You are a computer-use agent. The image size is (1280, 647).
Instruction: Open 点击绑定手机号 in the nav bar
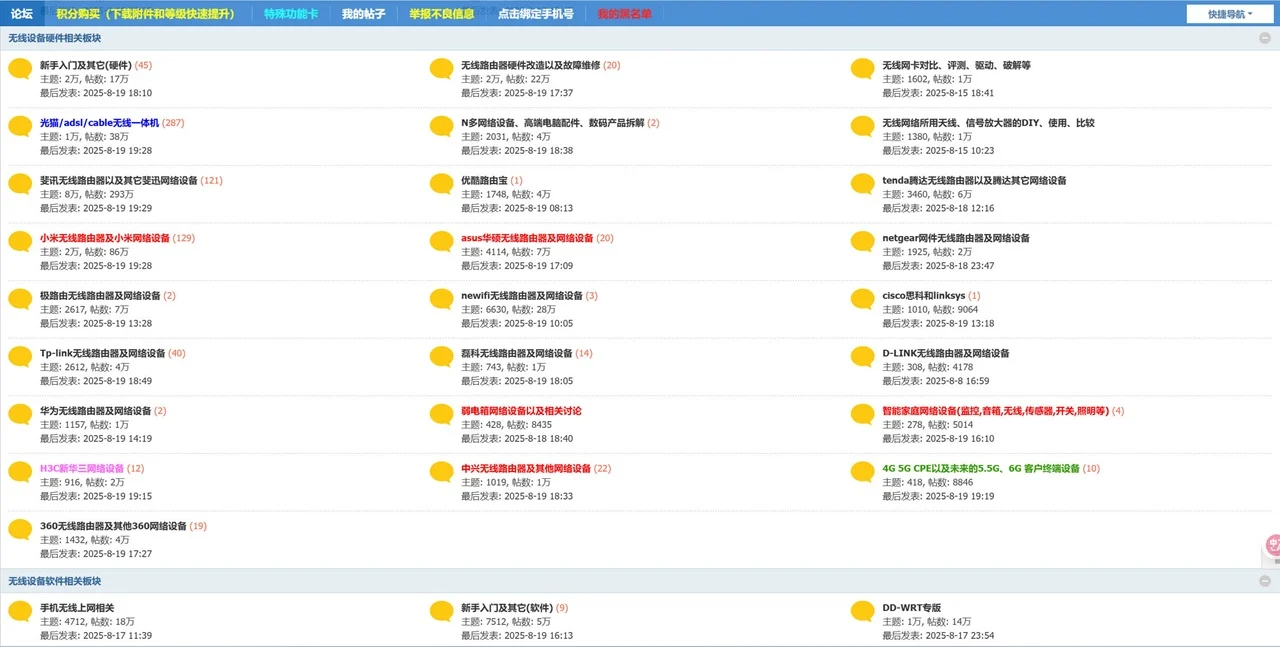coord(536,14)
